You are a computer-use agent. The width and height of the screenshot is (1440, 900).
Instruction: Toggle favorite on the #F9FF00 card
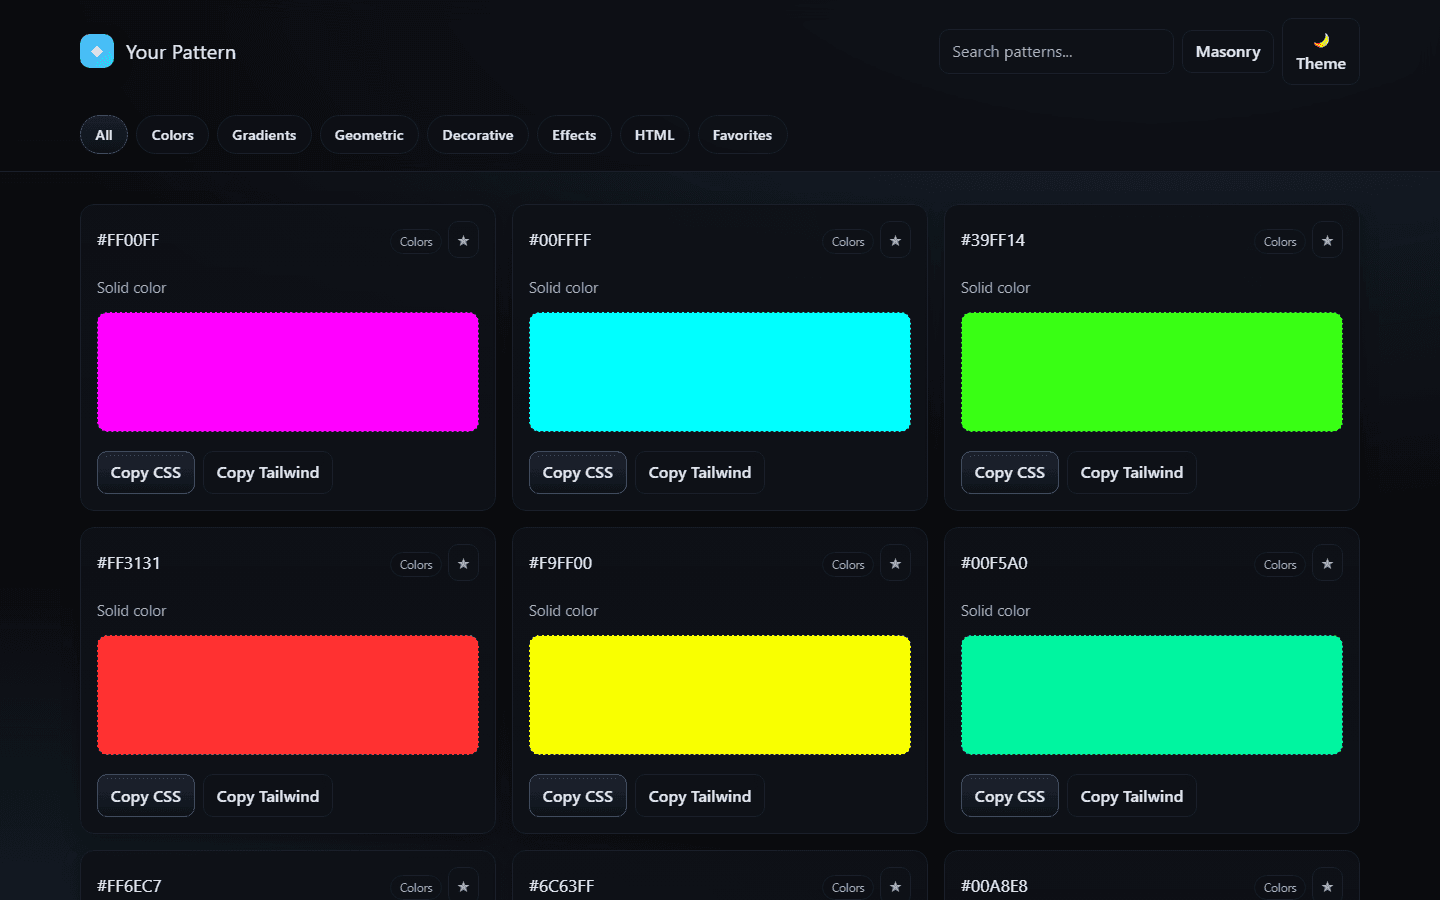pyautogui.click(x=895, y=563)
